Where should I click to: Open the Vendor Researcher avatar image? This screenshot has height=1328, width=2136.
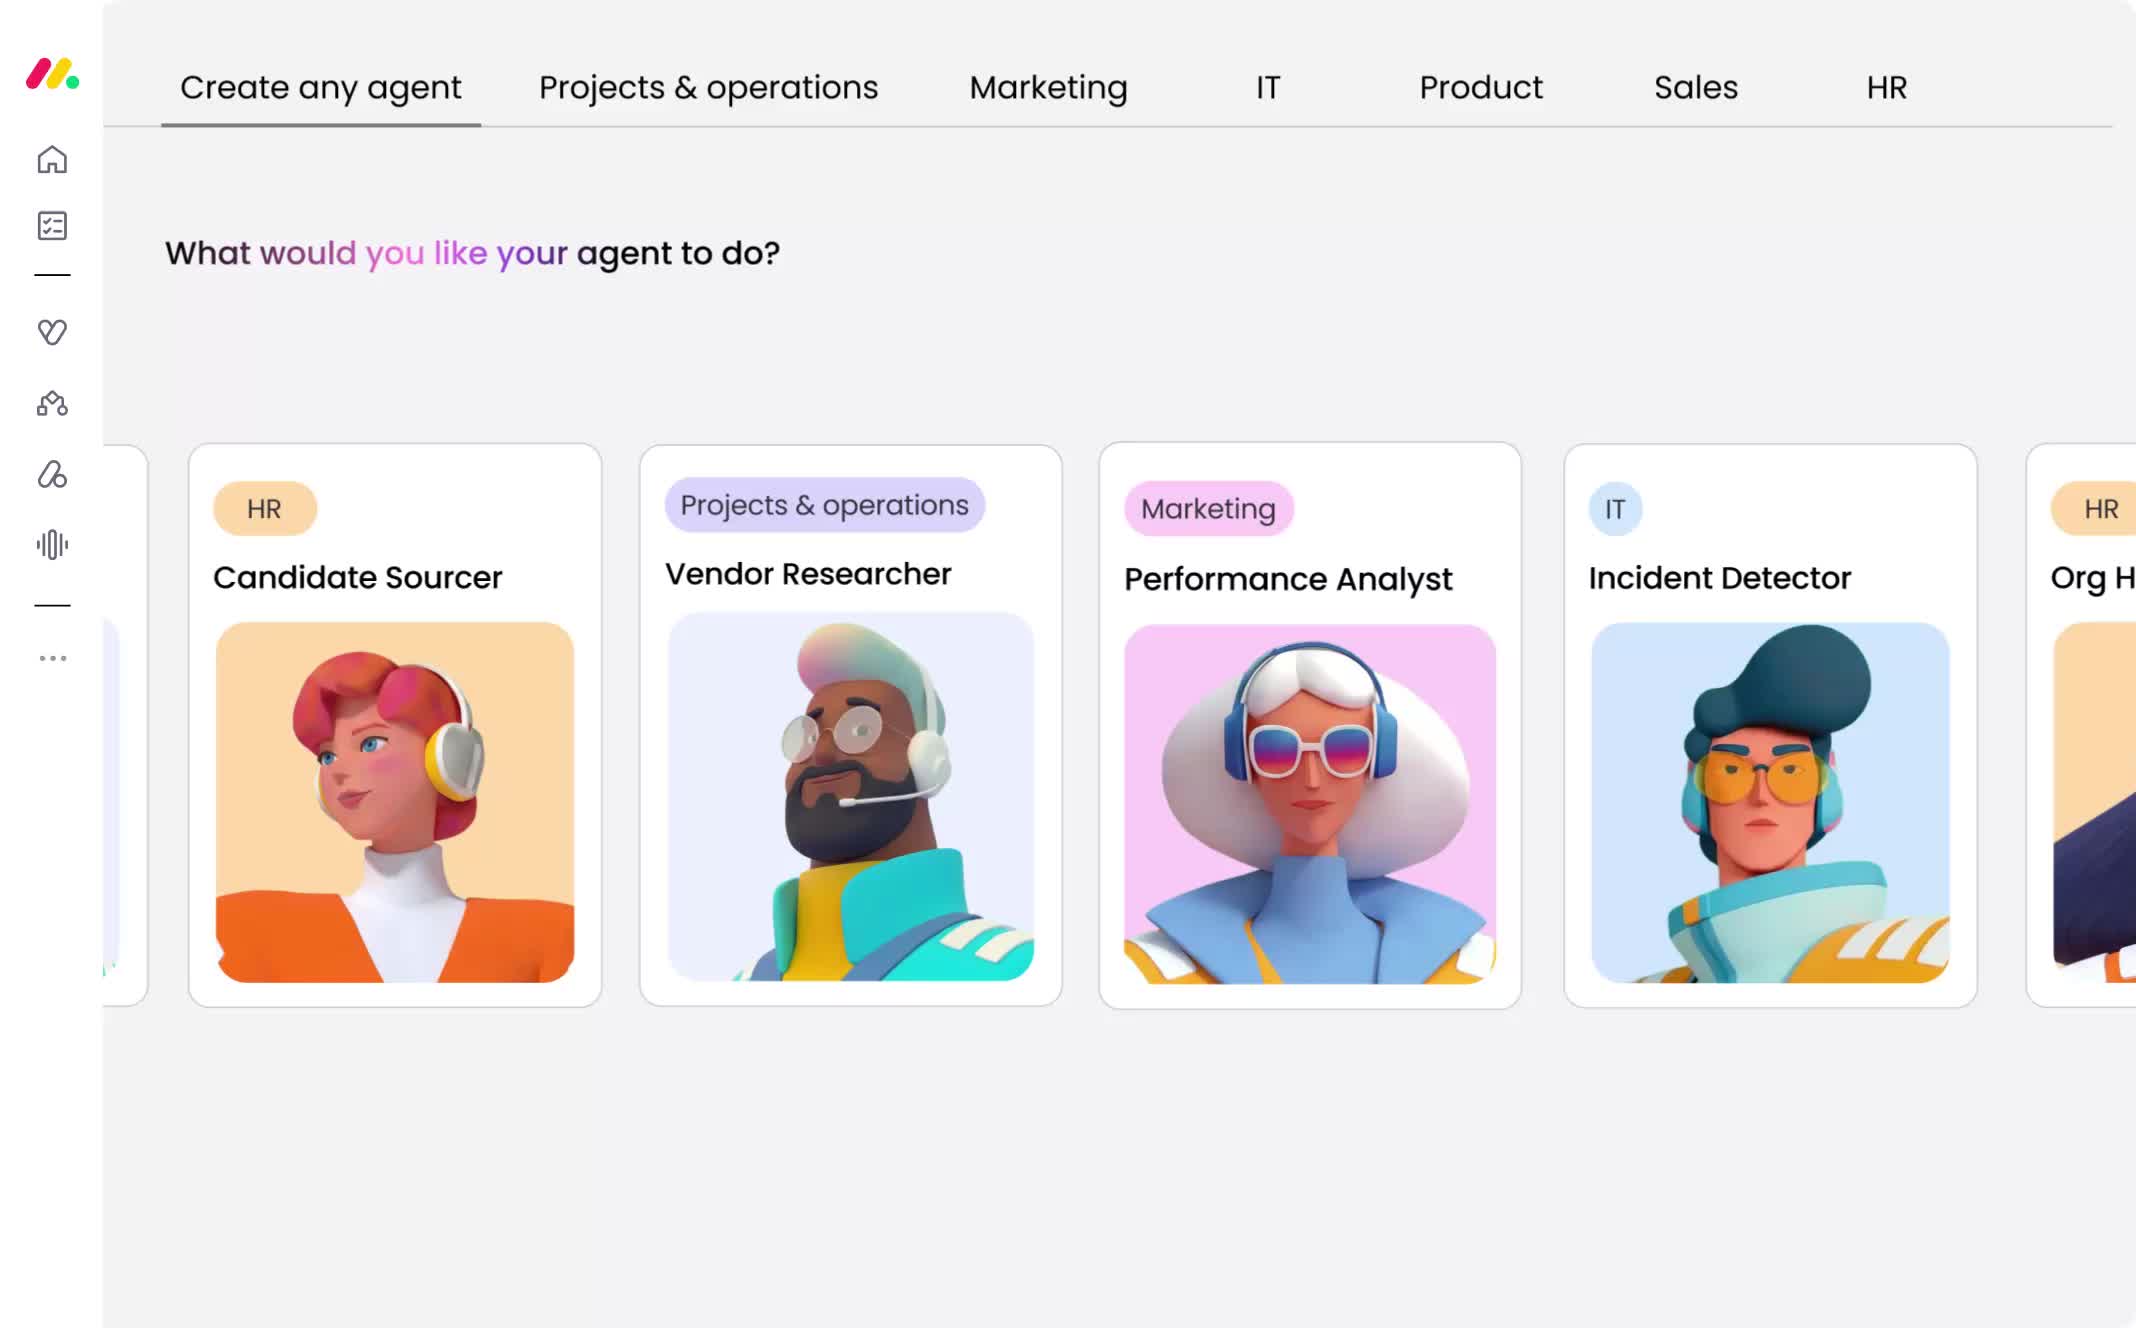pyautogui.click(x=851, y=797)
